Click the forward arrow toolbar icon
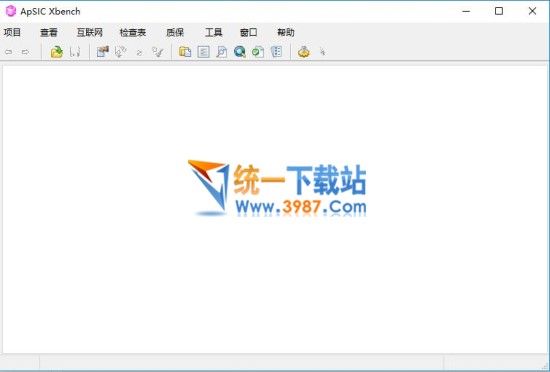Screen dimensions: 550x372 click(x=25, y=52)
